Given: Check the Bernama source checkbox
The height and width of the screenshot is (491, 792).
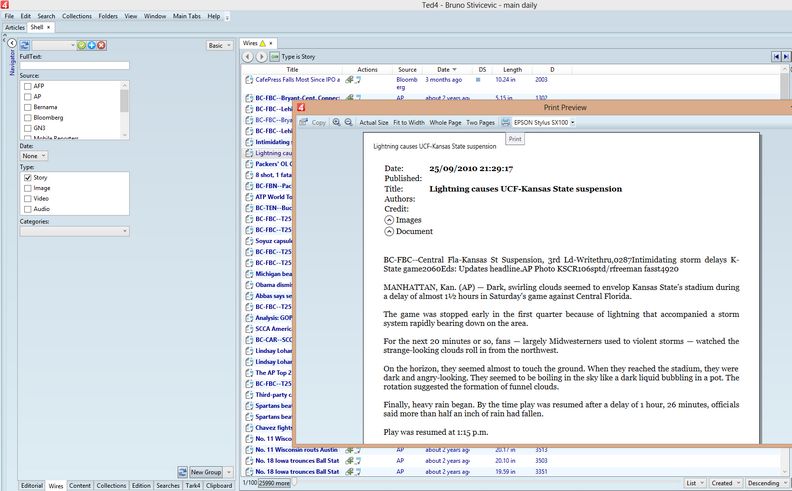Looking at the screenshot, I should pyautogui.click(x=28, y=107).
